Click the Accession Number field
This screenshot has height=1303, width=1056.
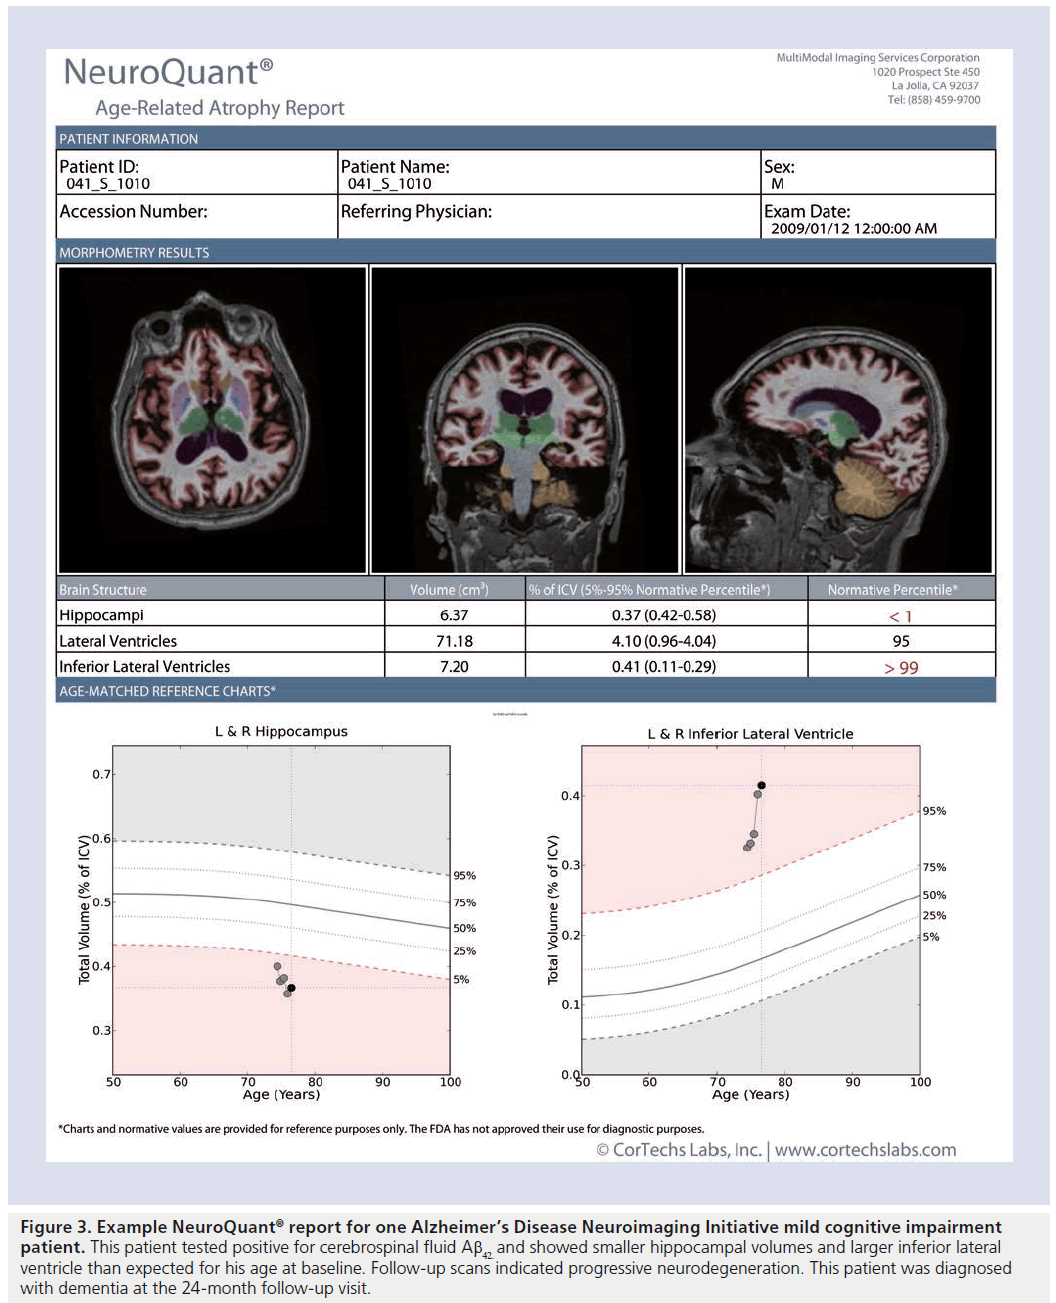[x=197, y=216]
